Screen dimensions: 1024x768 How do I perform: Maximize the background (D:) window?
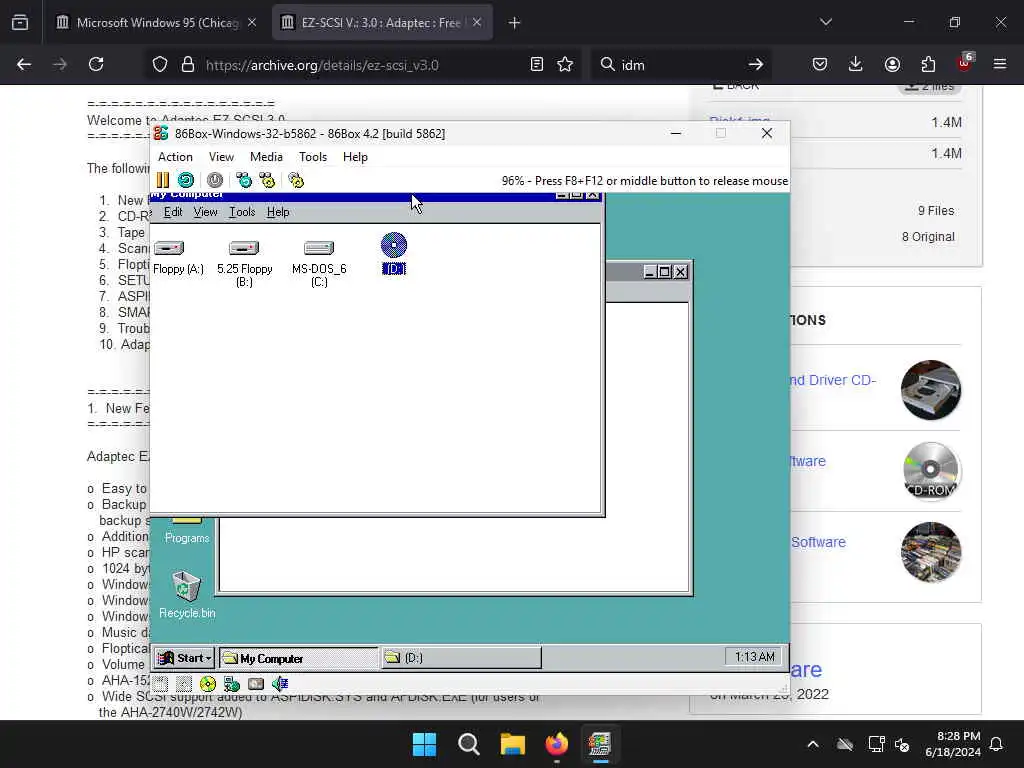[x=664, y=272]
